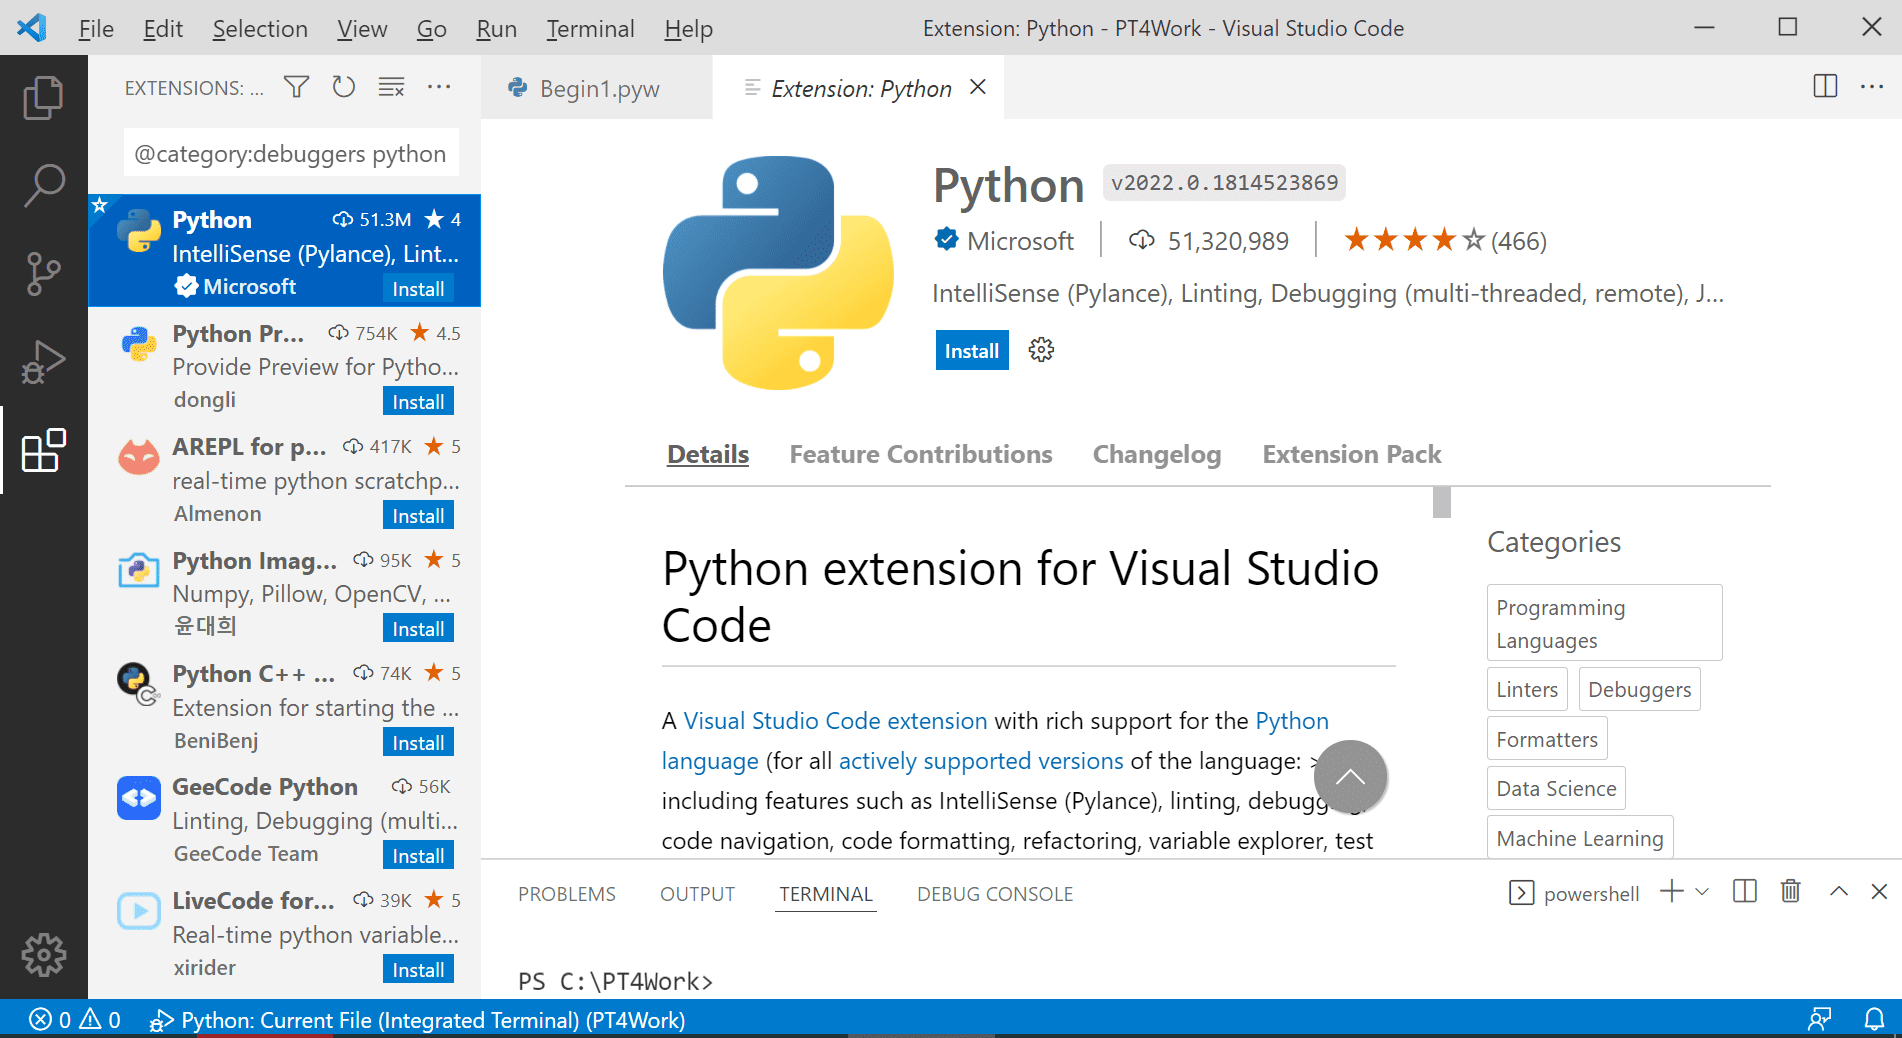Select Programming Languages category
The width and height of the screenshot is (1902, 1038).
tap(1604, 623)
